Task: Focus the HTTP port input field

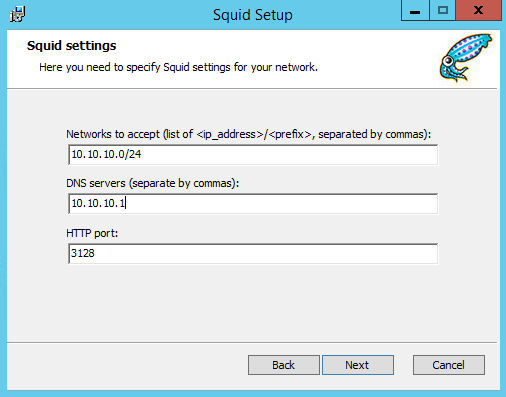Action: [x=253, y=254]
